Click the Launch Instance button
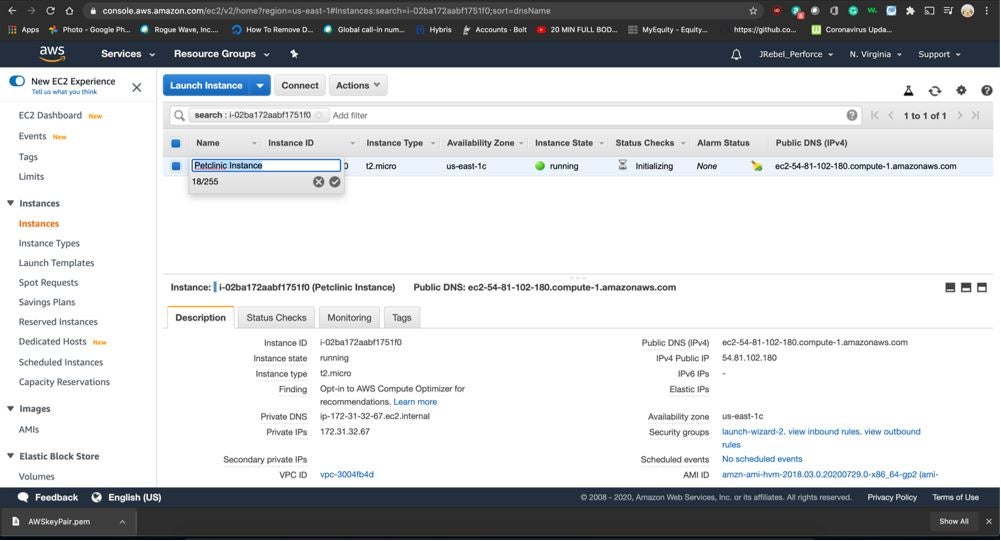 (x=206, y=86)
